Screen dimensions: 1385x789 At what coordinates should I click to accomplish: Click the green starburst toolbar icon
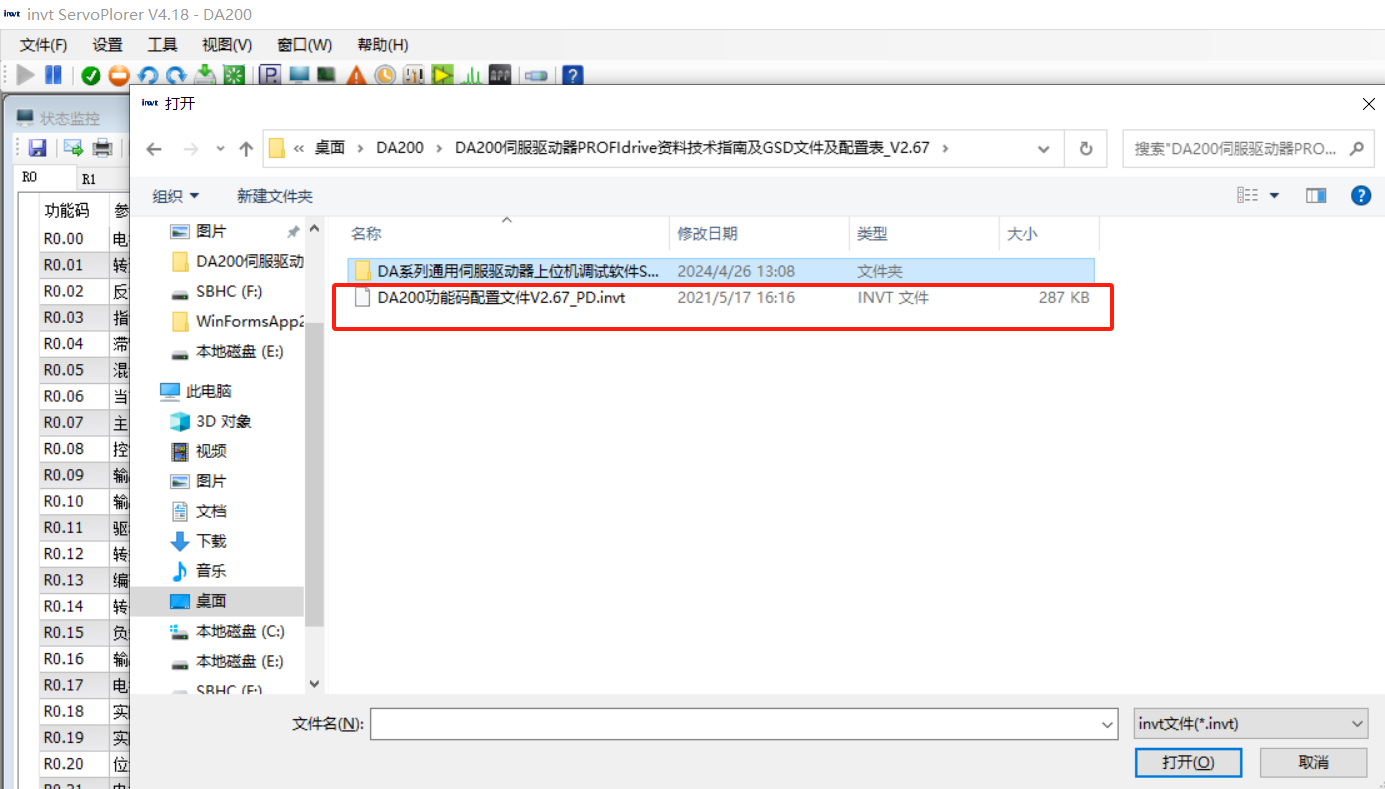[x=233, y=75]
